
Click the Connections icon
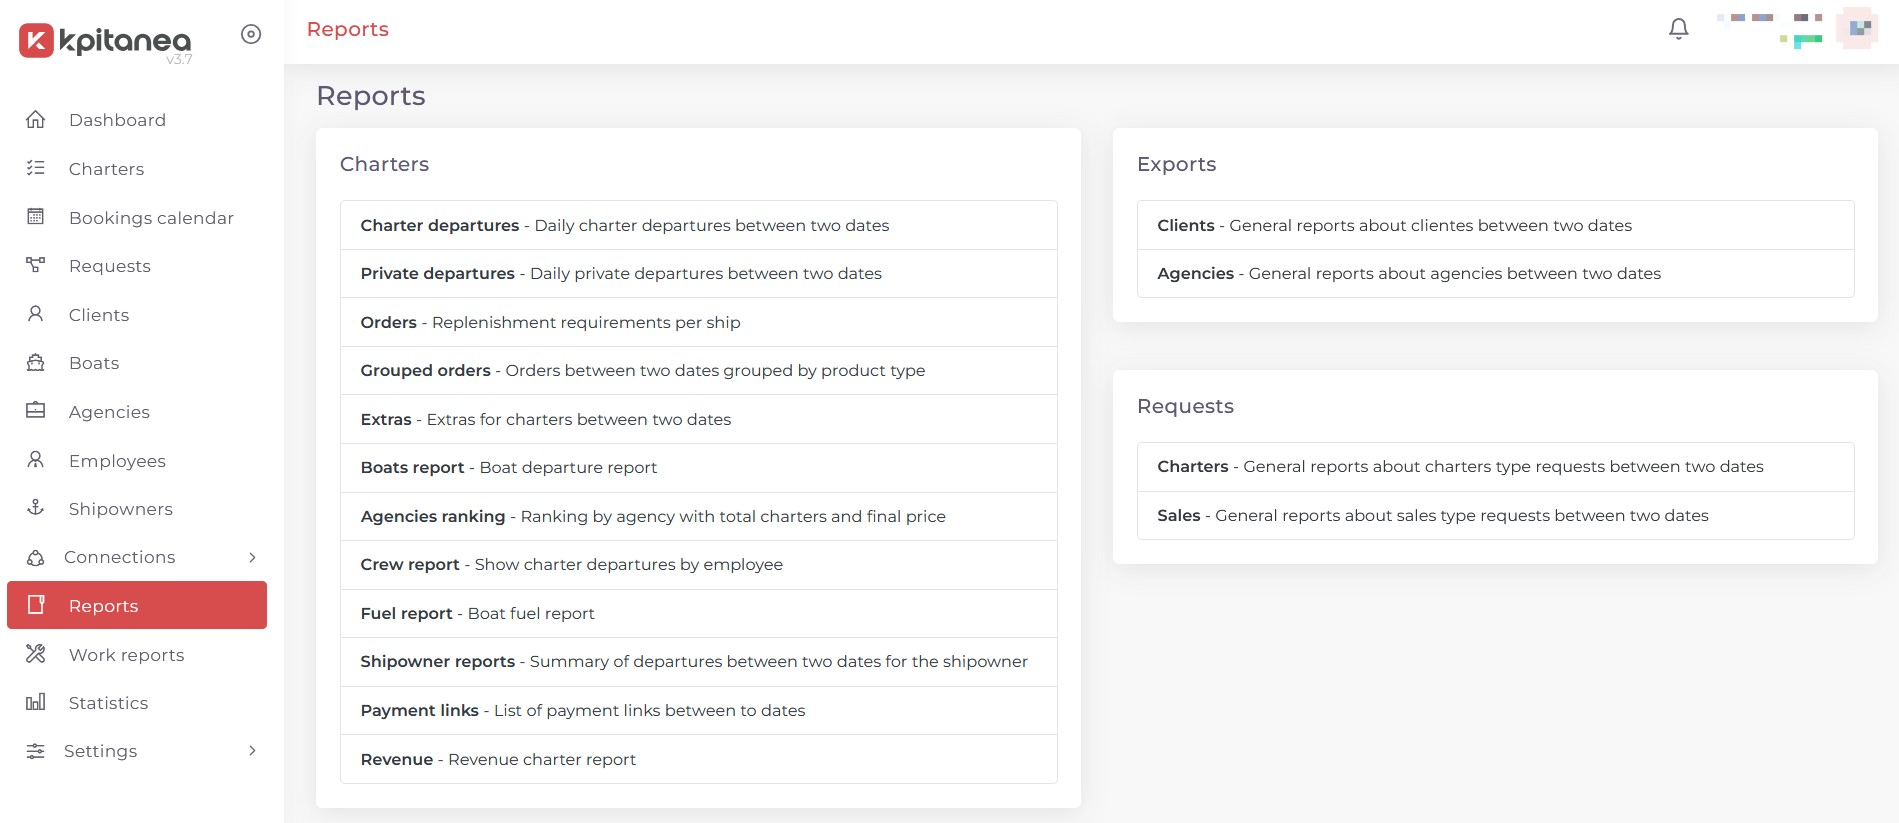[x=36, y=557]
